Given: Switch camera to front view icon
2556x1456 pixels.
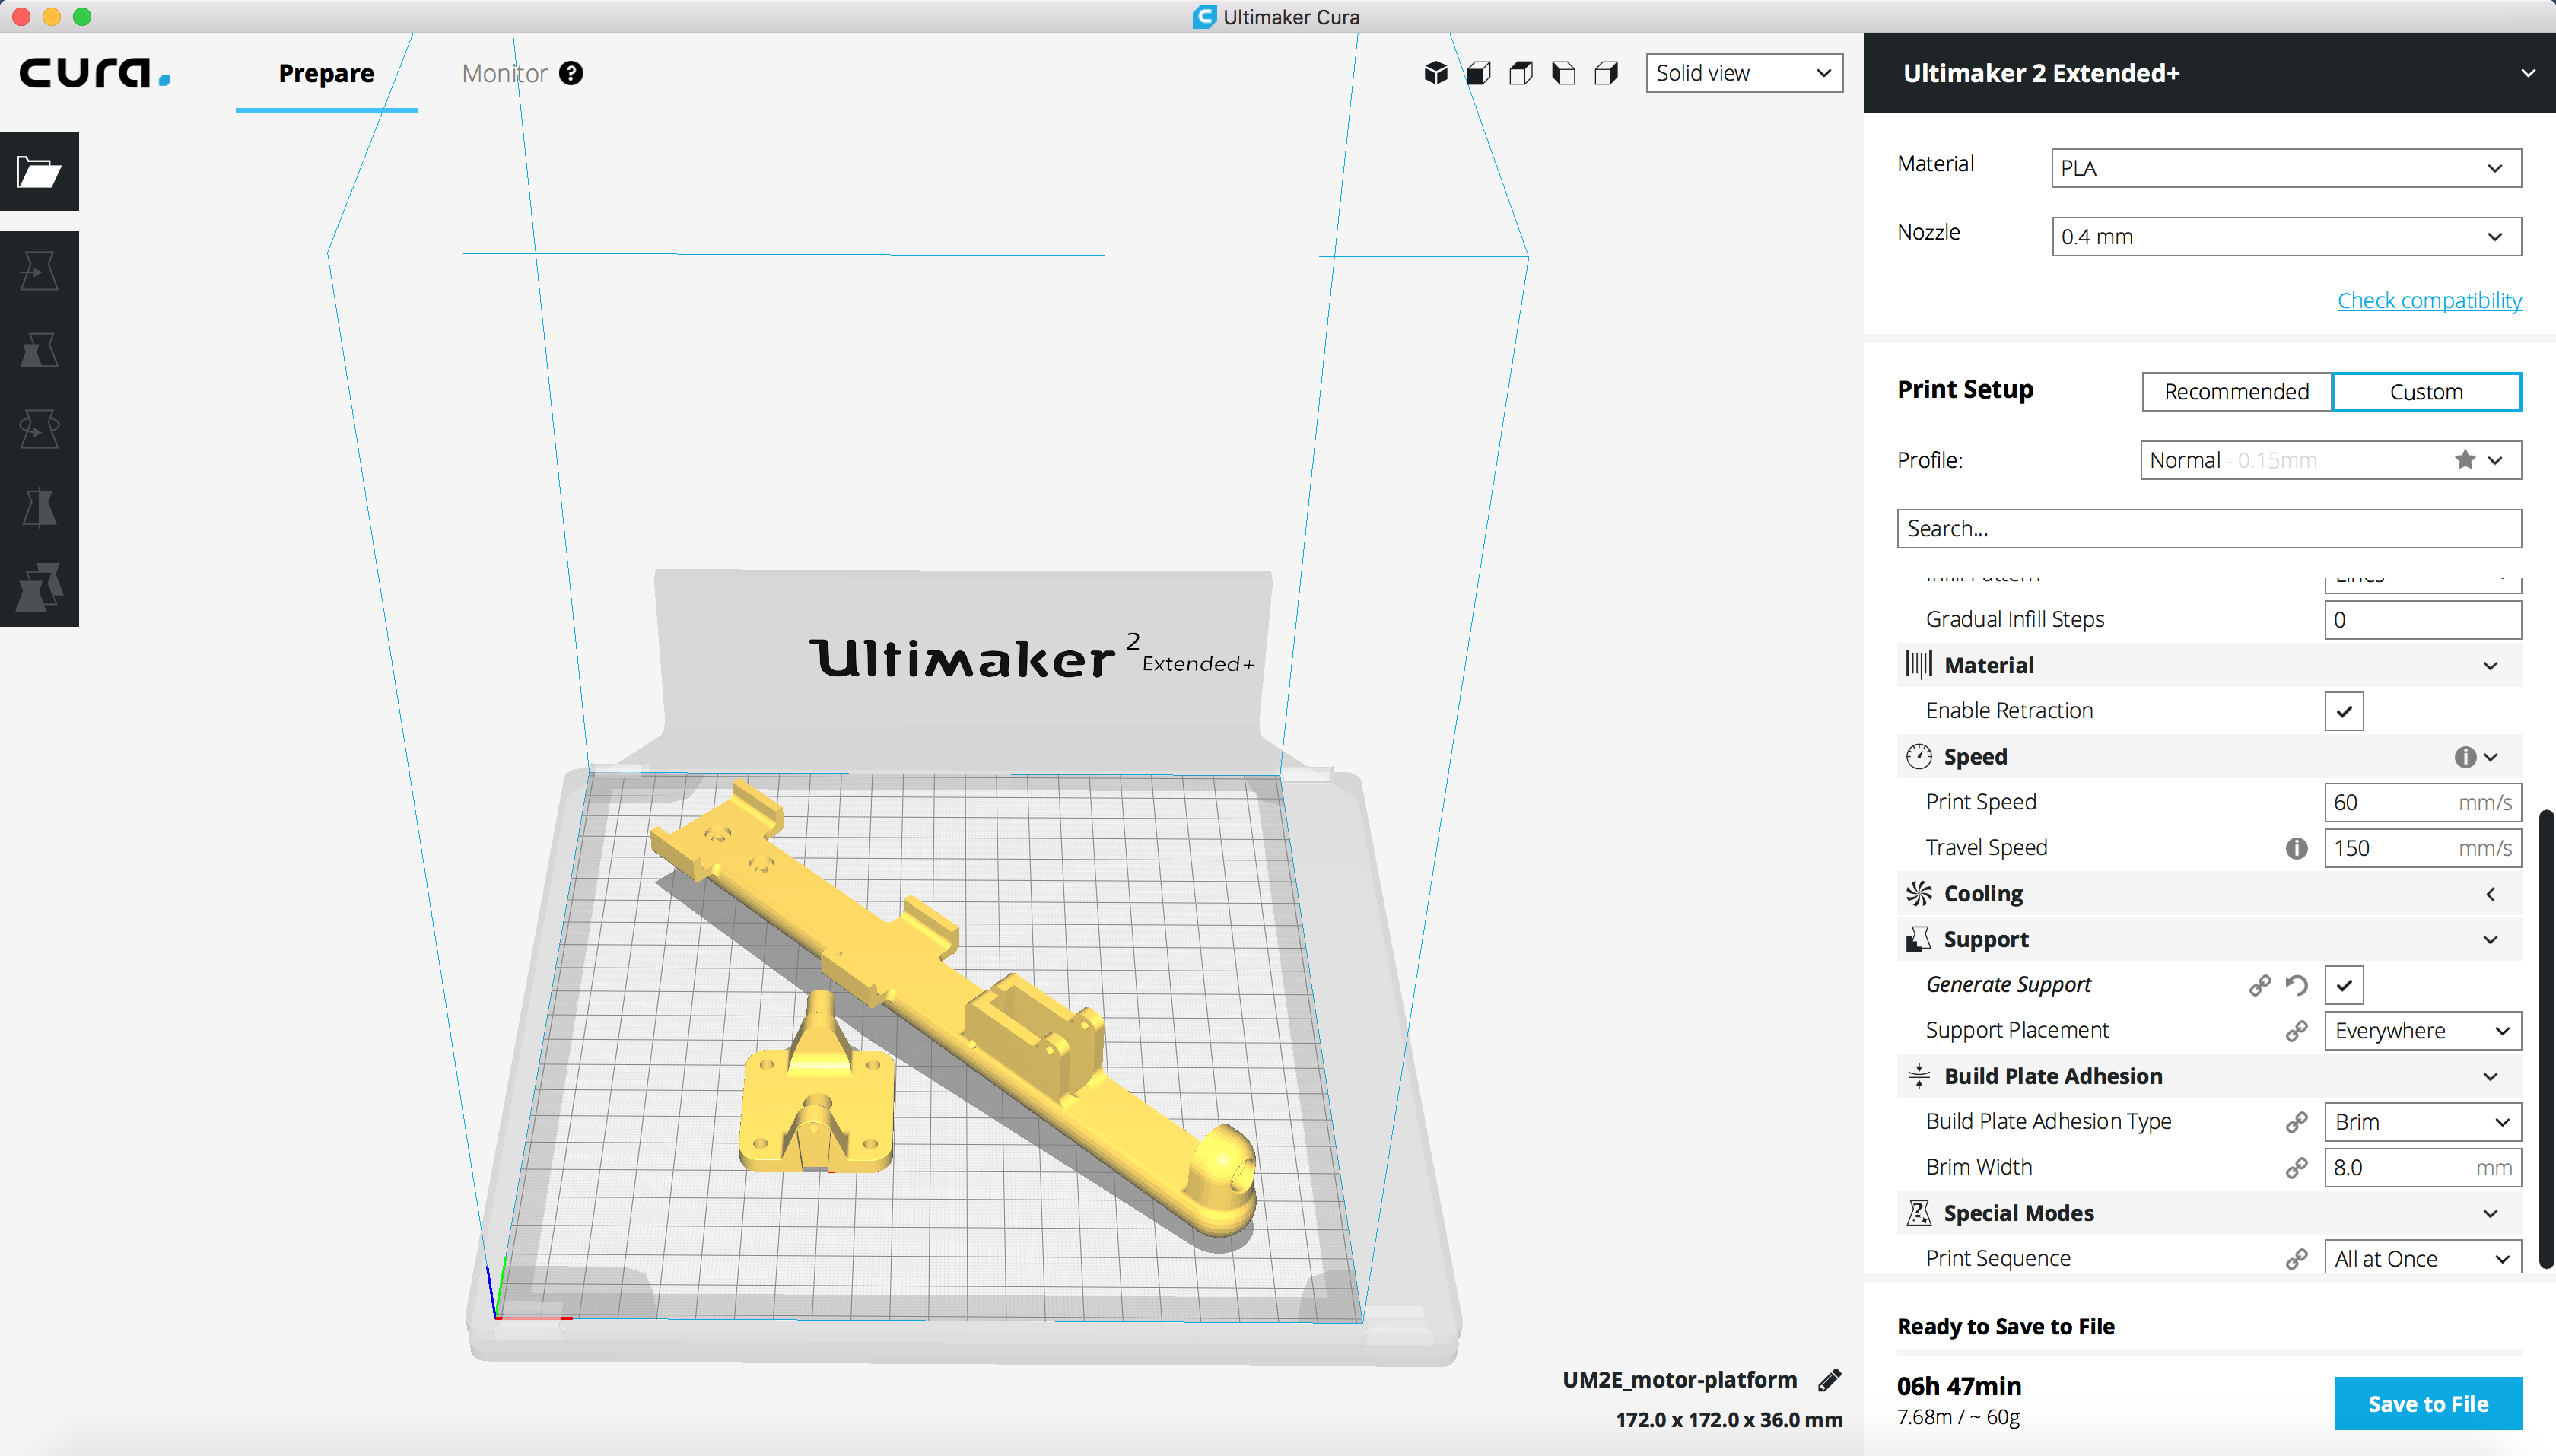Looking at the screenshot, I should (x=1478, y=73).
